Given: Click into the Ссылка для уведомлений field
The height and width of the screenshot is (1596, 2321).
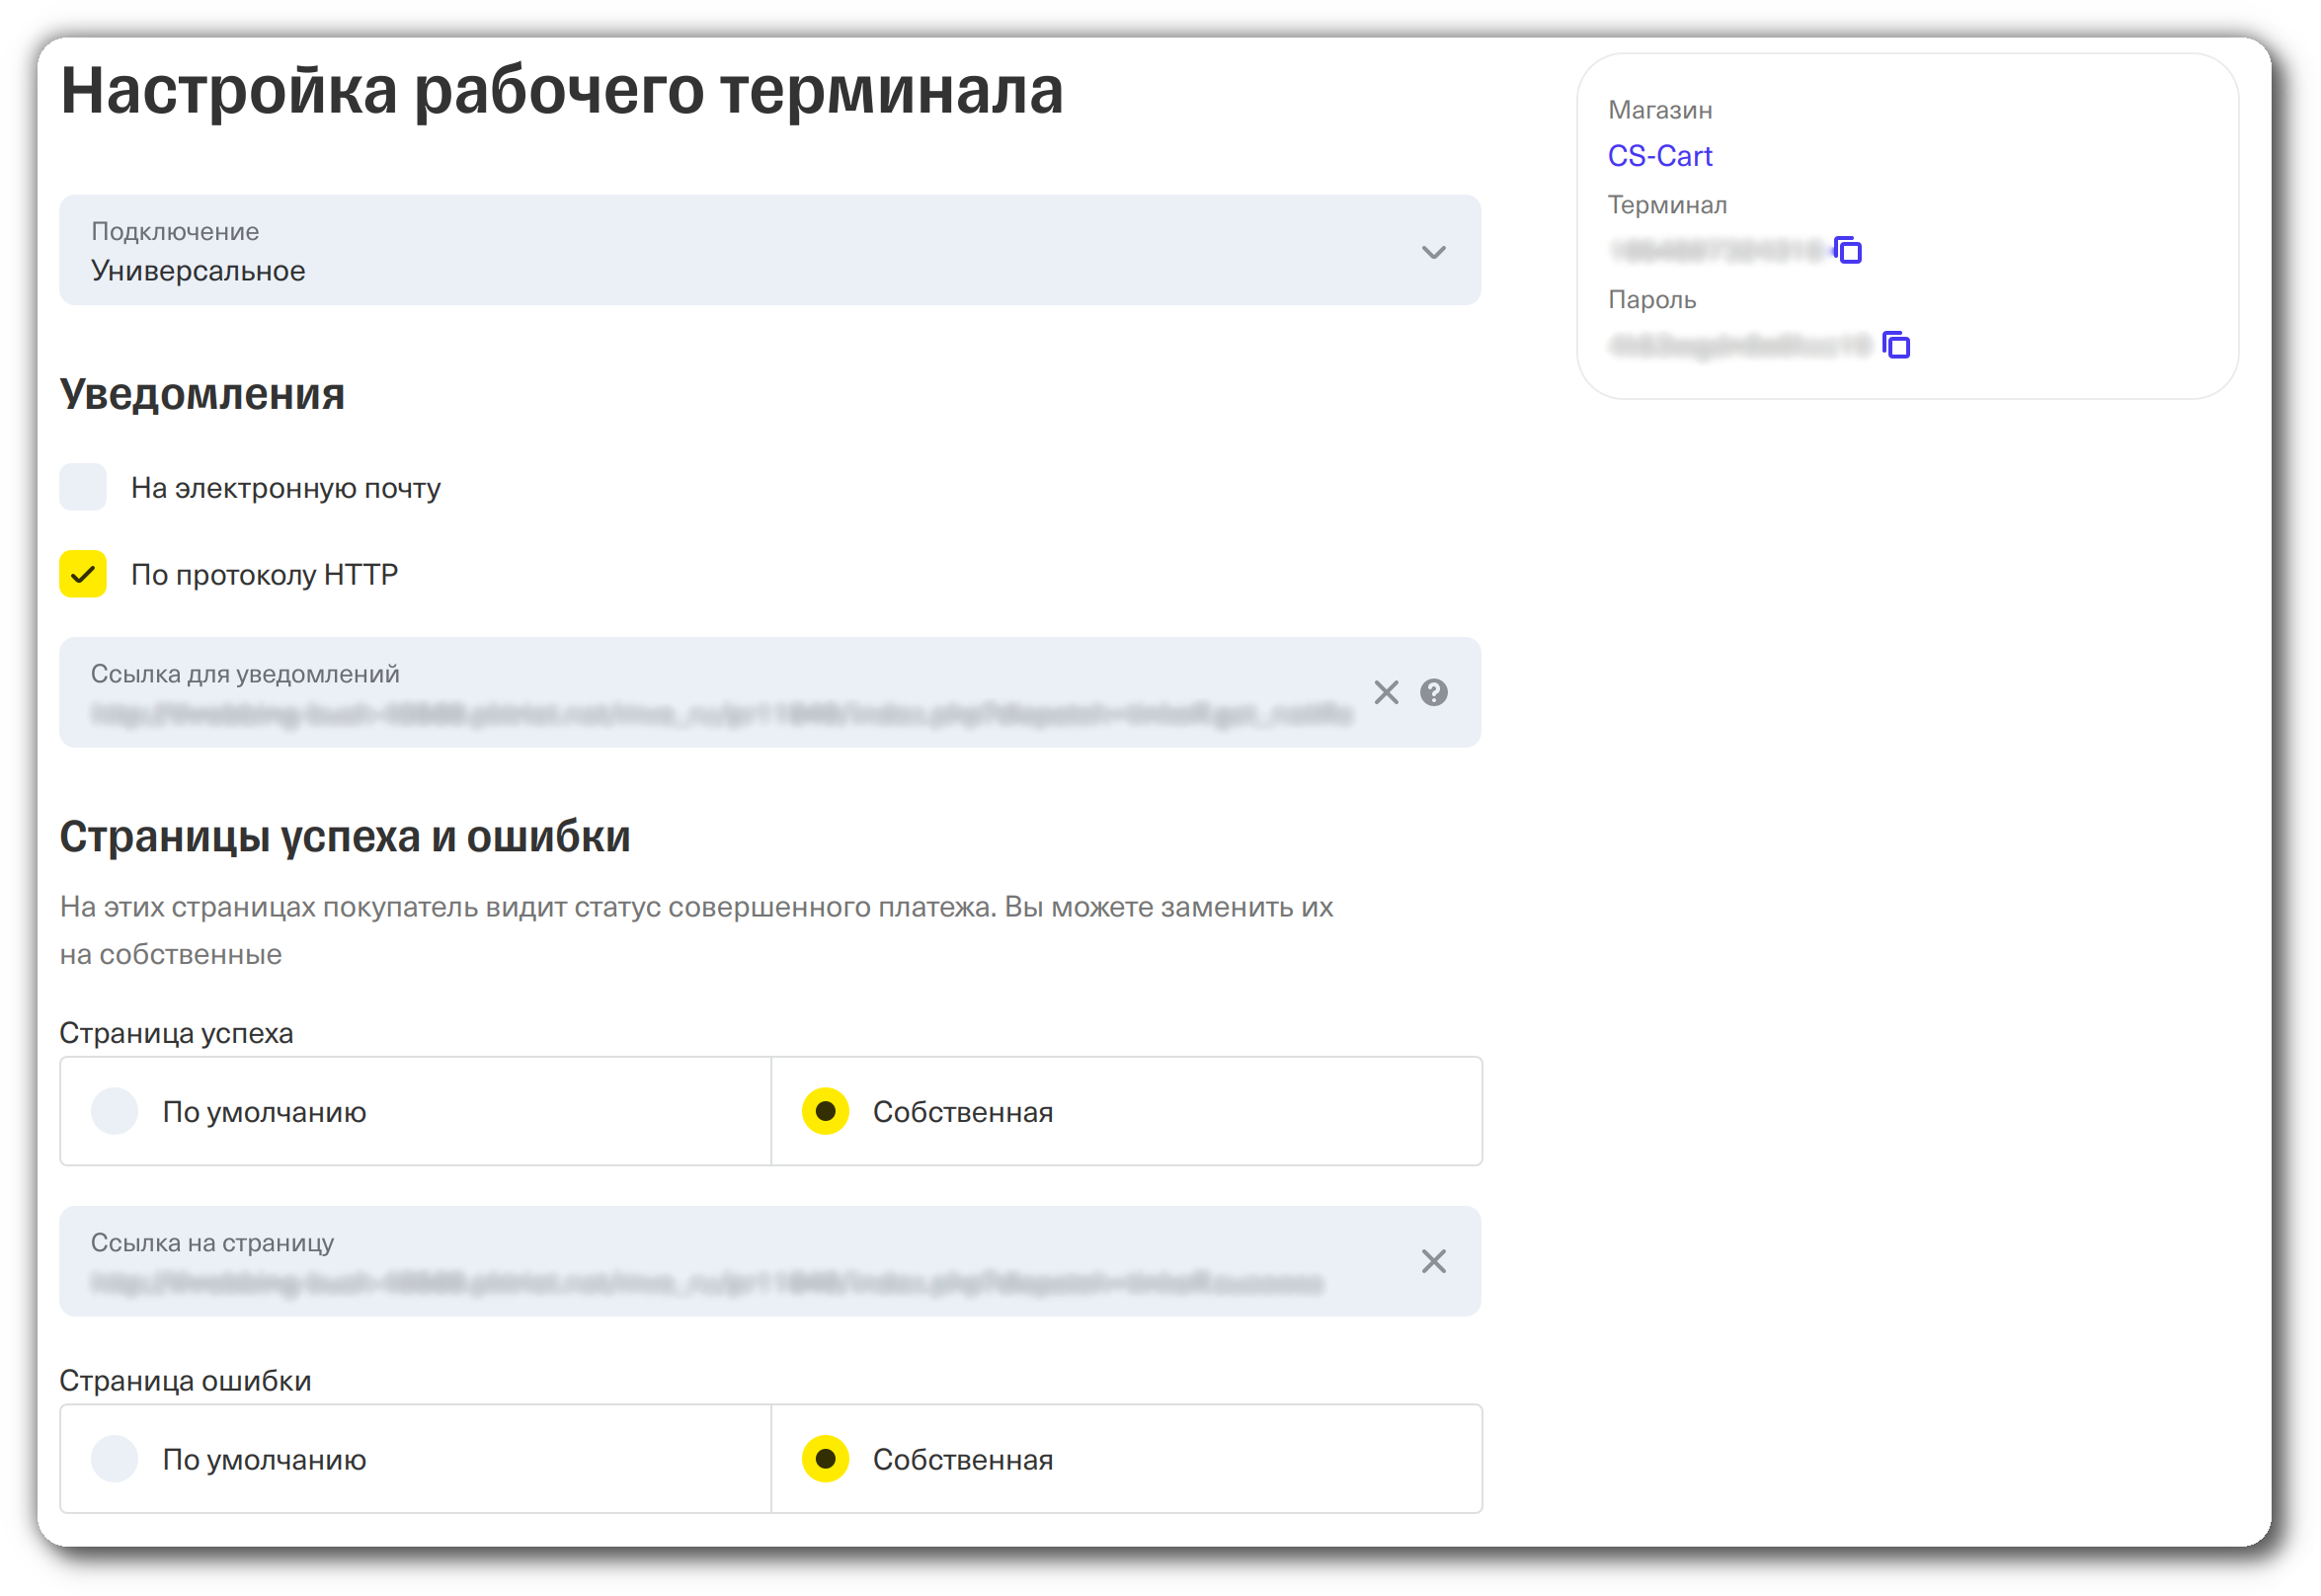Looking at the screenshot, I should pyautogui.click(x=720, y=712).
